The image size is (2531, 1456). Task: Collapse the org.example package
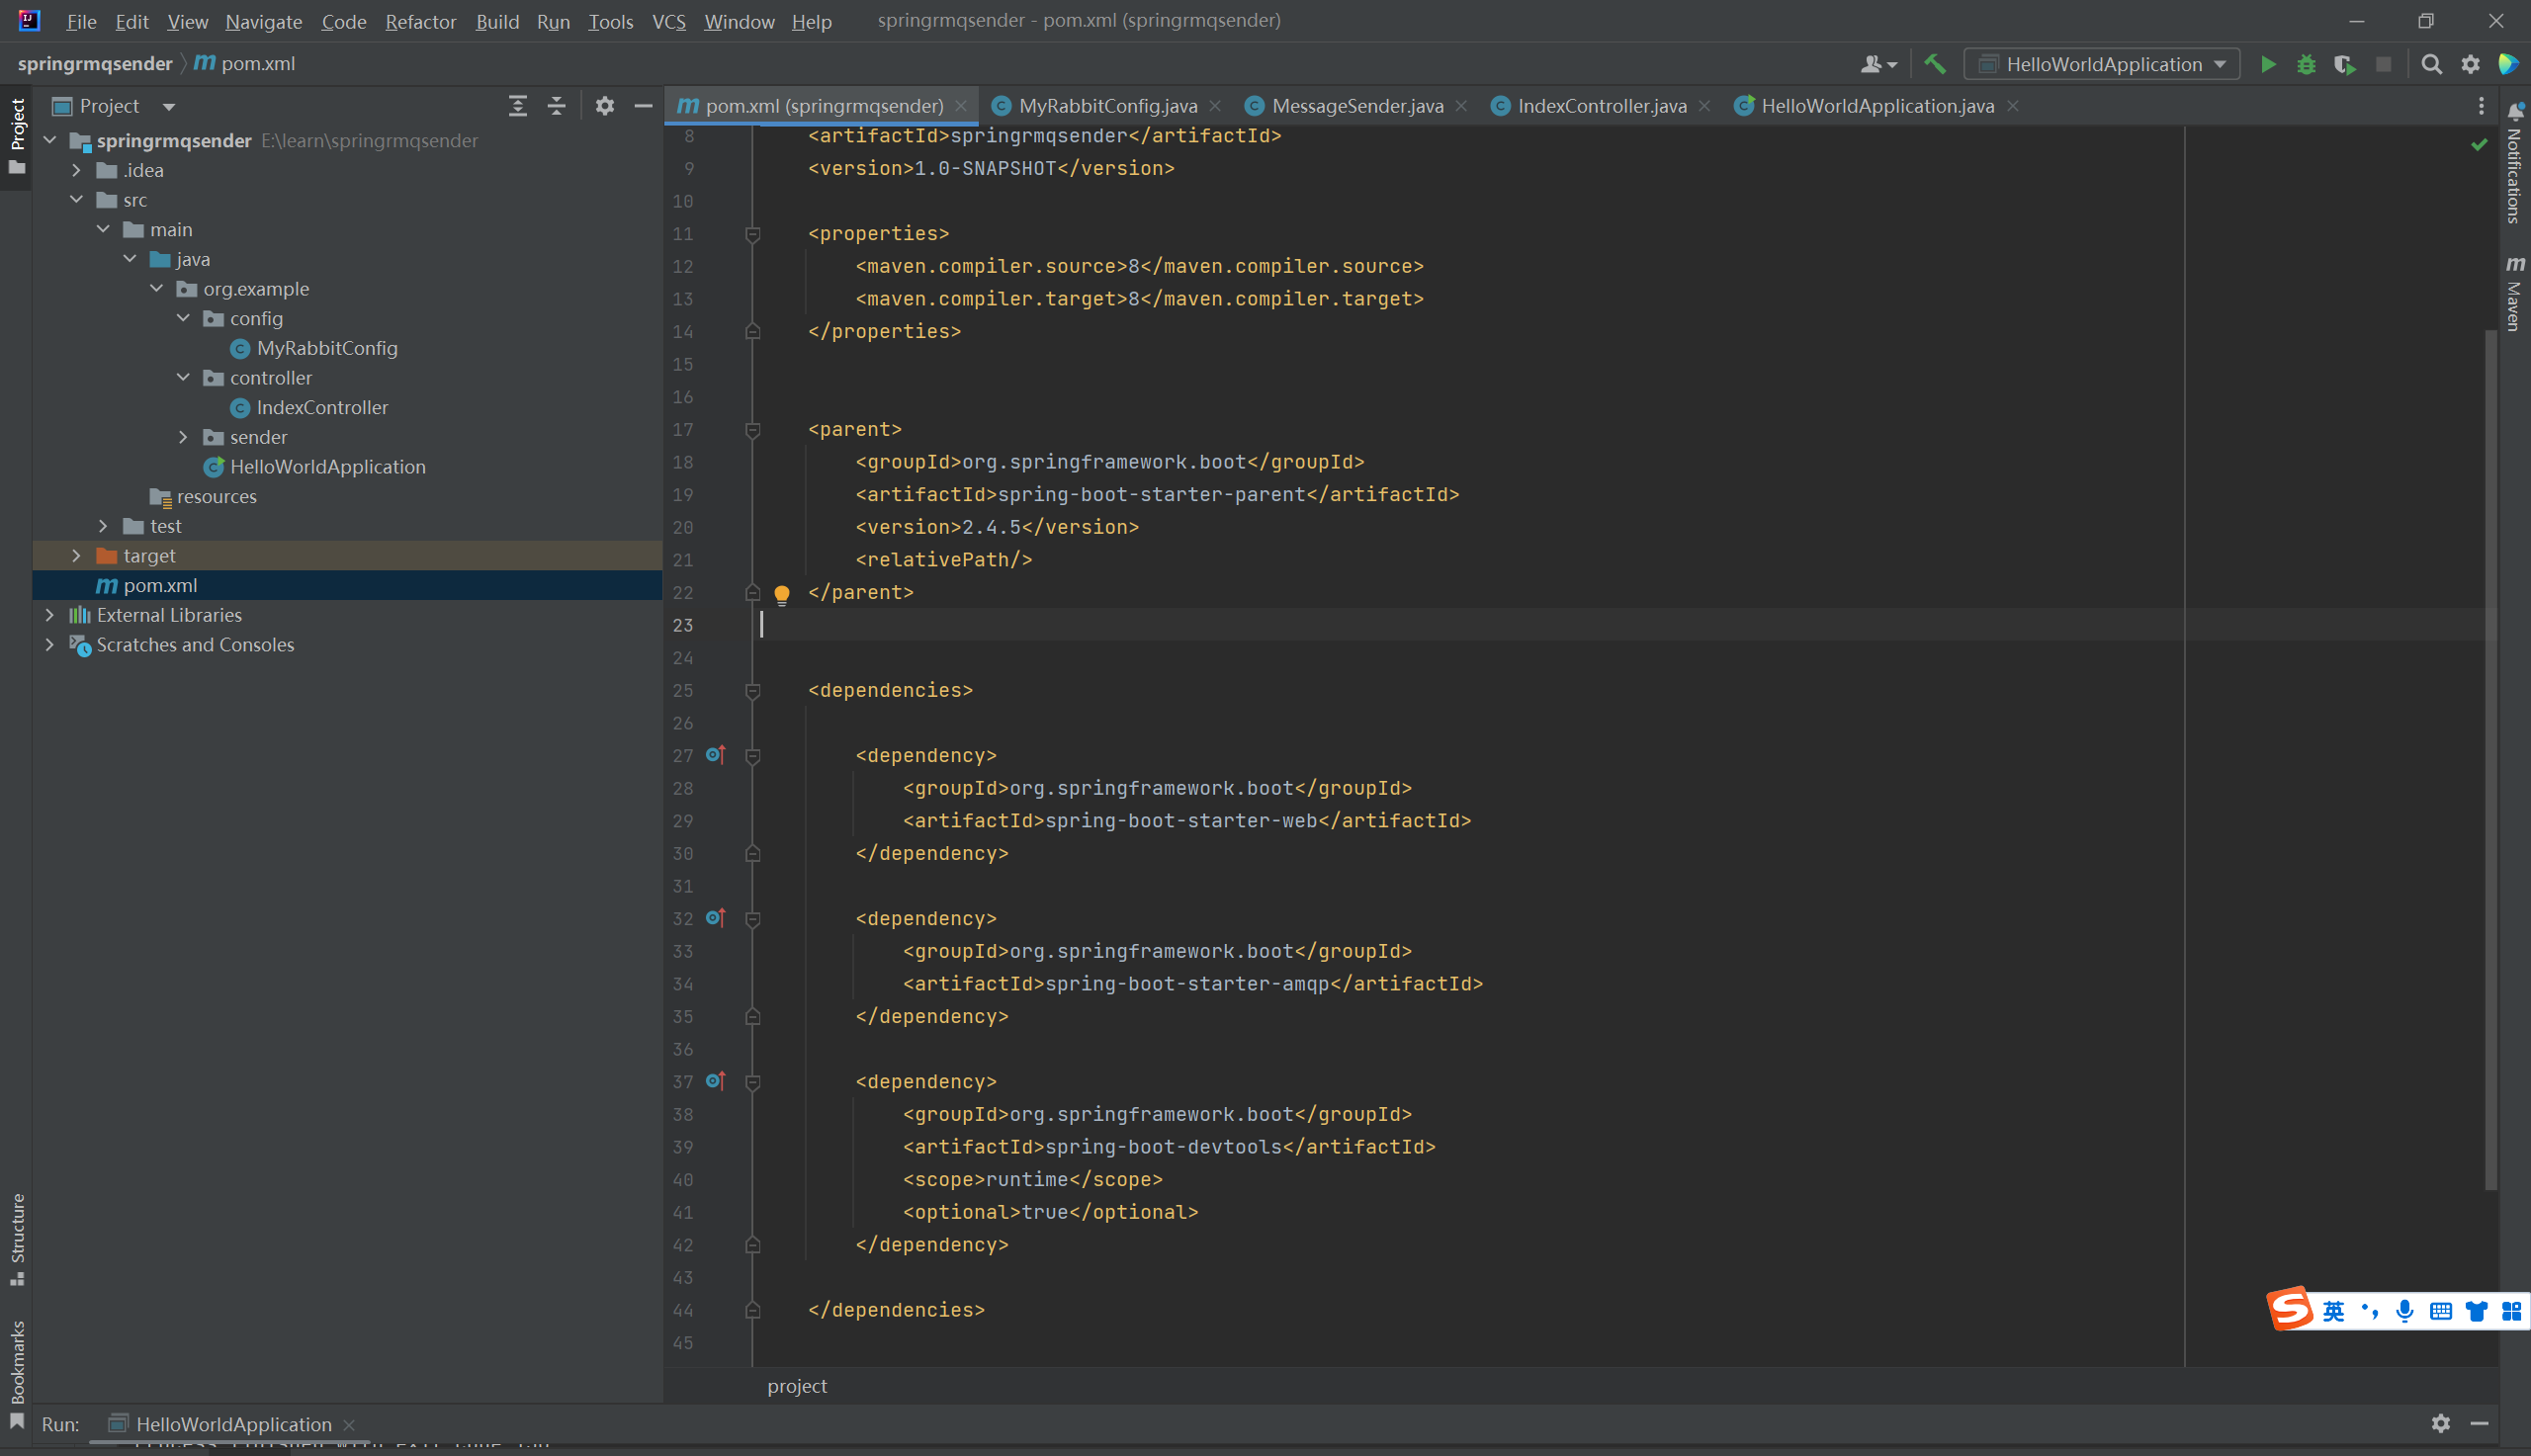pyautogui.click(x=156, y=288)
